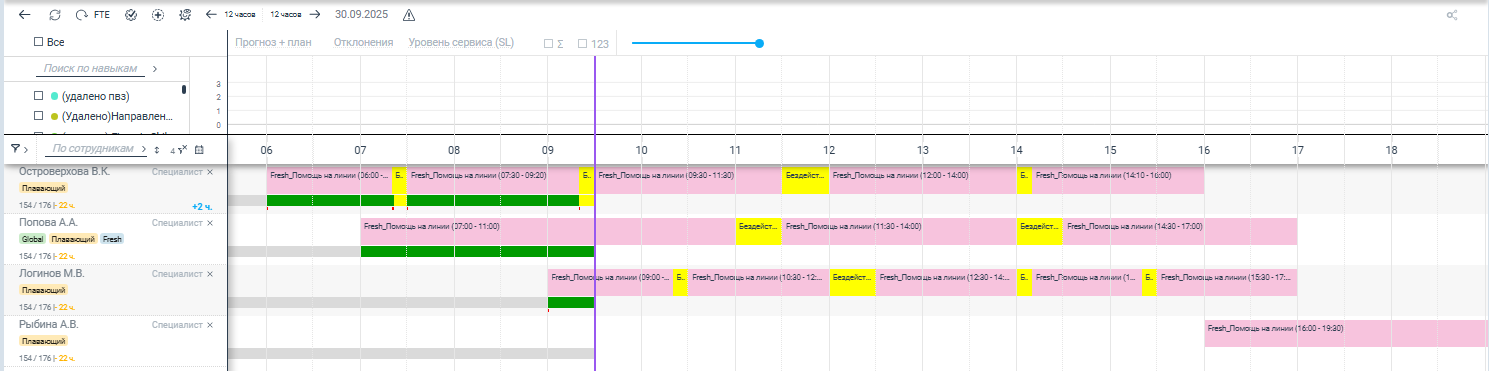Click hour 16 on timeline header

click(x=1204, y=149)
